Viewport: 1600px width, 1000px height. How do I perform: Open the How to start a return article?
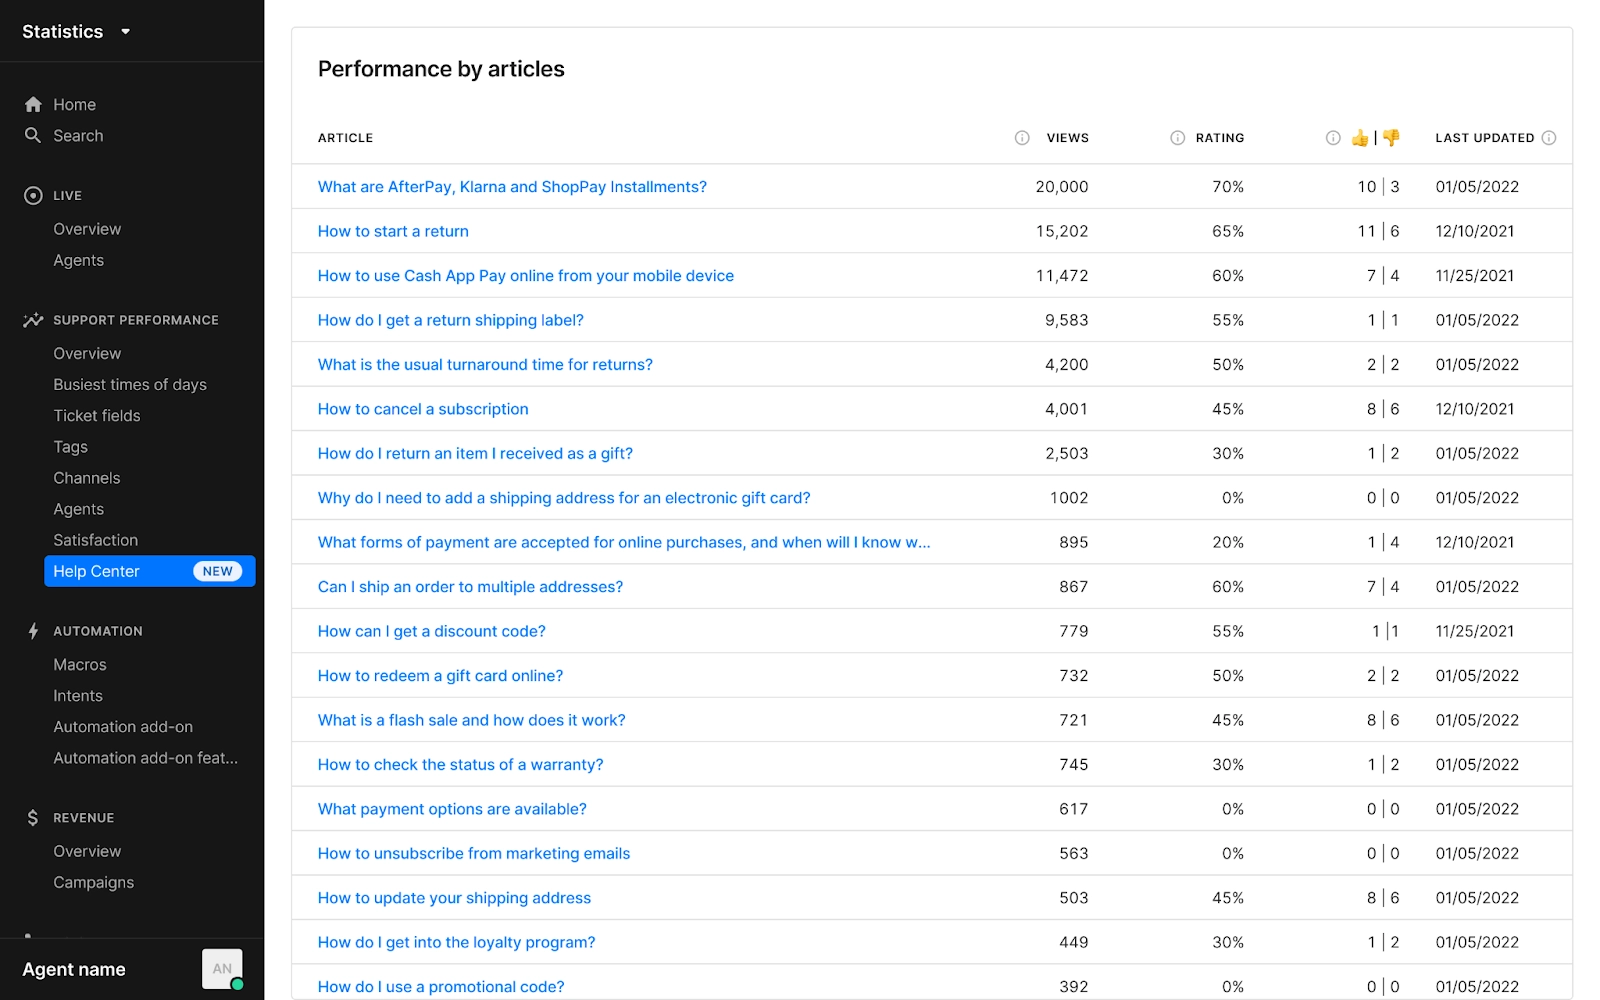[x=392, y=231]
